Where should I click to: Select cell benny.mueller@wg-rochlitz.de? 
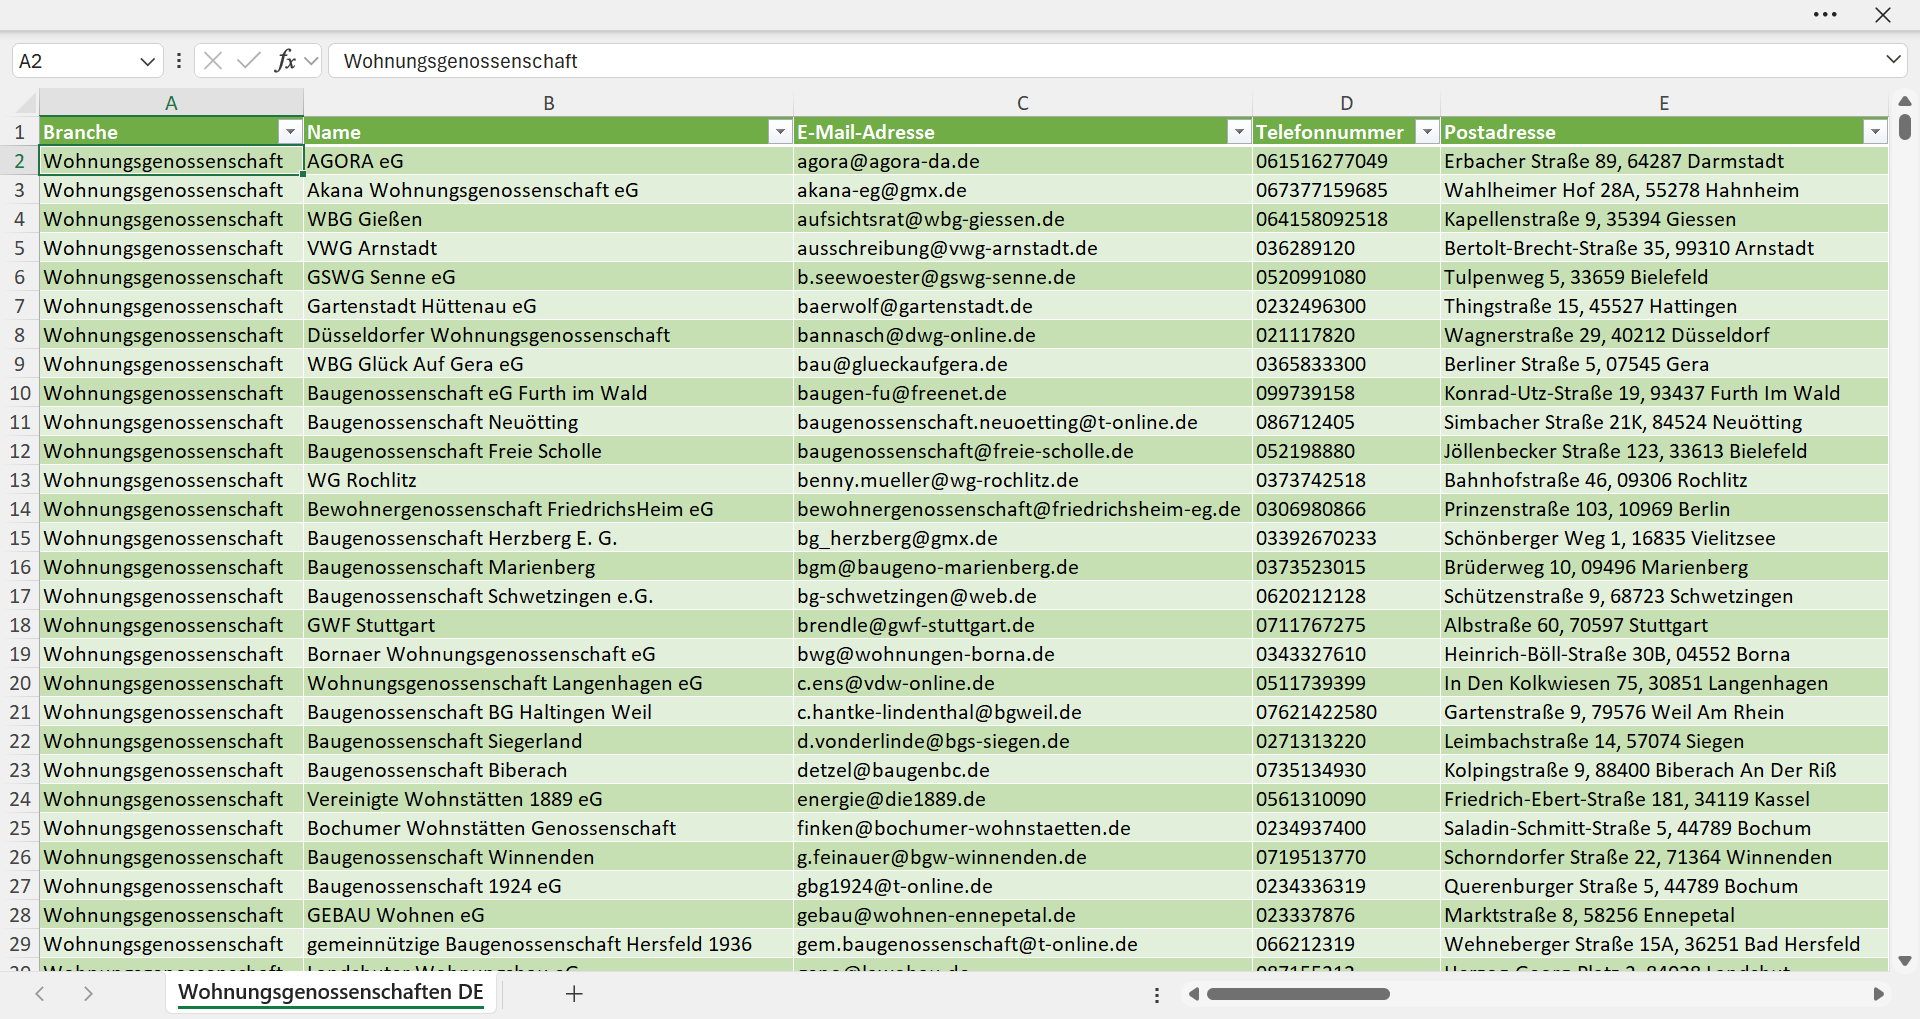click(x=1022, y=480)
